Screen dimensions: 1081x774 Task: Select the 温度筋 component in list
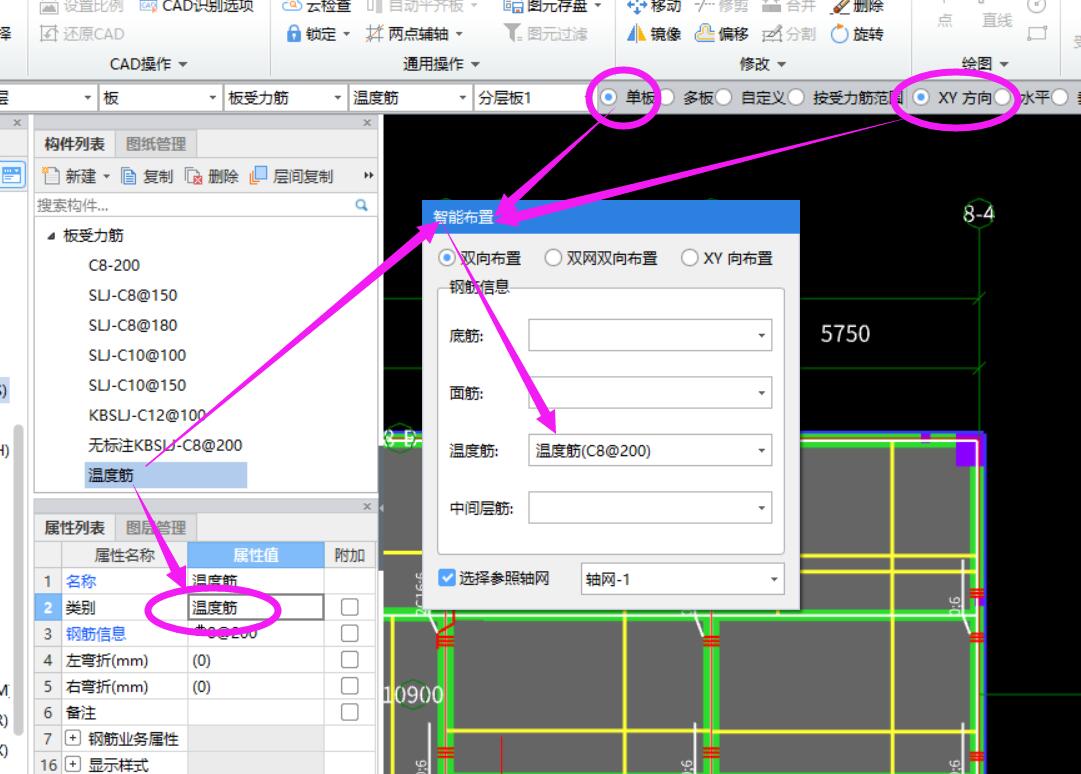coord(165,475)
